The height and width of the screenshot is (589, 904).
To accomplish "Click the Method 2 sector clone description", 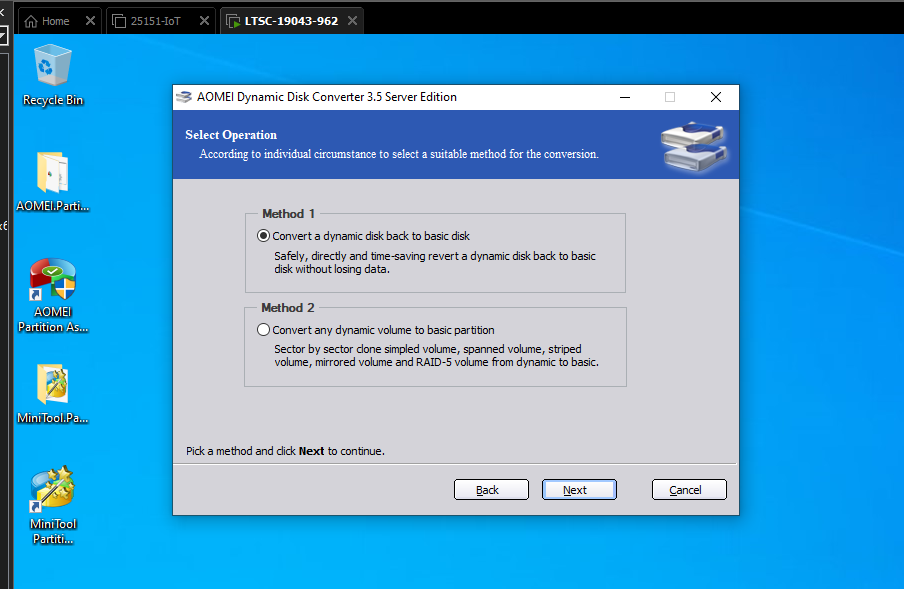I will click(436, 356).
